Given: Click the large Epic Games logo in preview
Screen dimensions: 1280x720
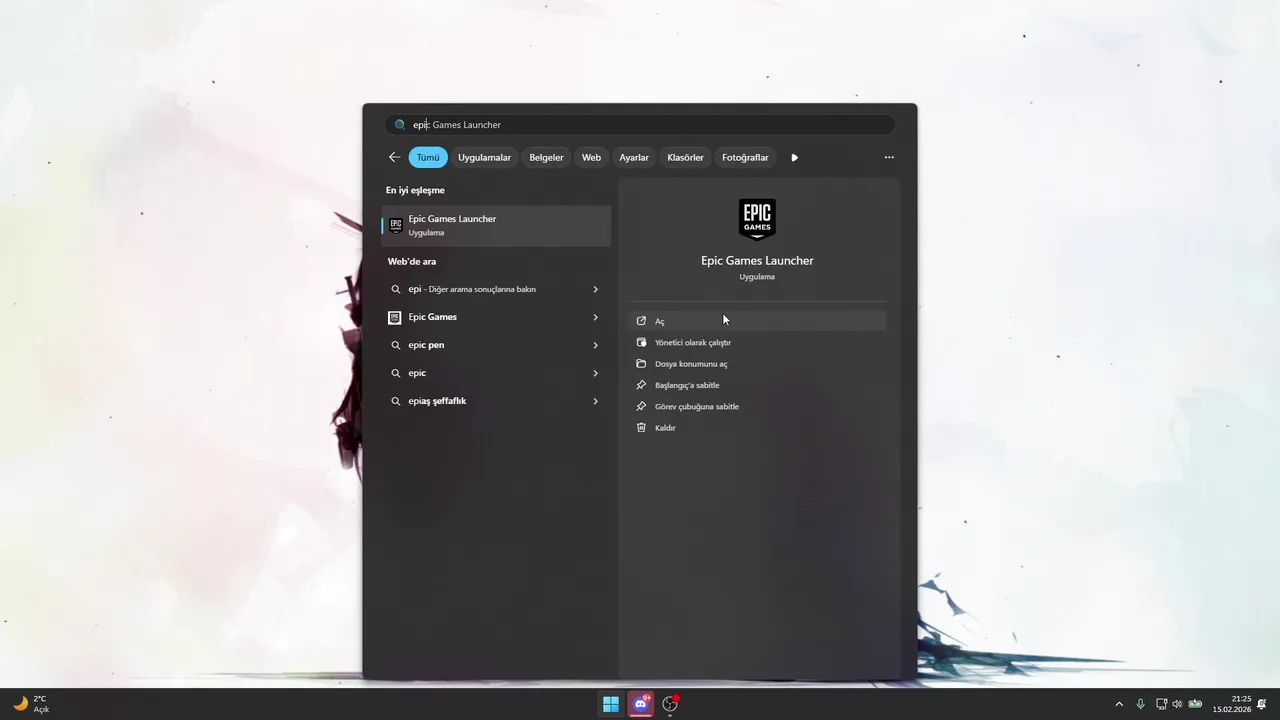Looking at the screenshot, I should 757,220.
